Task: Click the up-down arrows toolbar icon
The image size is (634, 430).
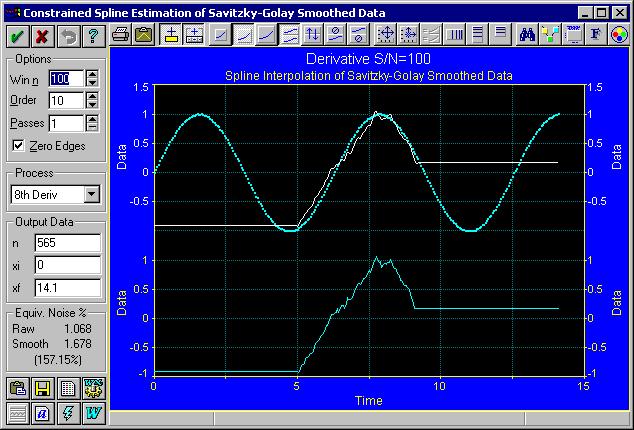Action: pos(313,35)
